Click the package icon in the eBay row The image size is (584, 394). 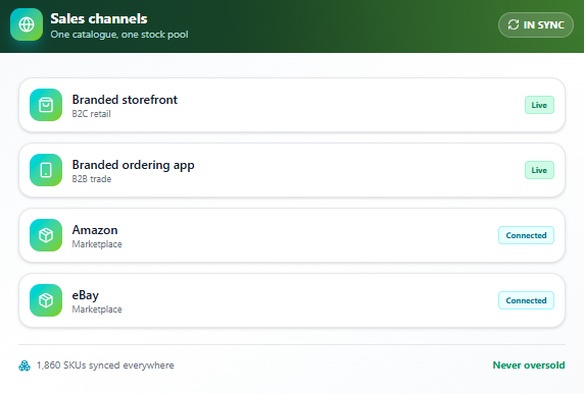46,300
